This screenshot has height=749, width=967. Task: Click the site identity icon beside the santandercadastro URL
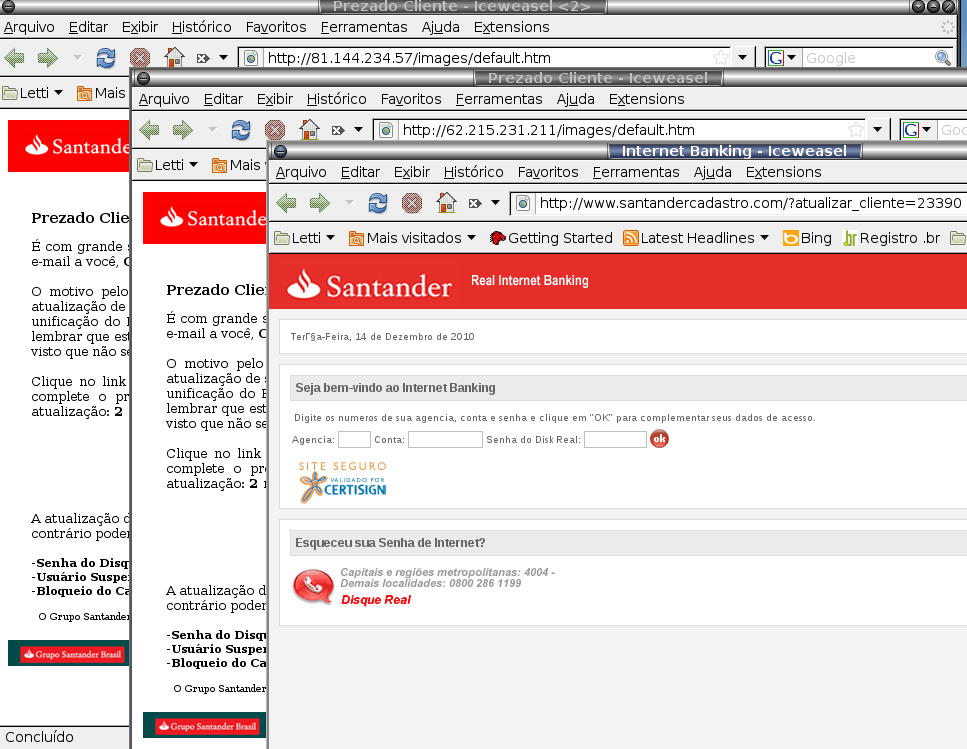(522, 203)
